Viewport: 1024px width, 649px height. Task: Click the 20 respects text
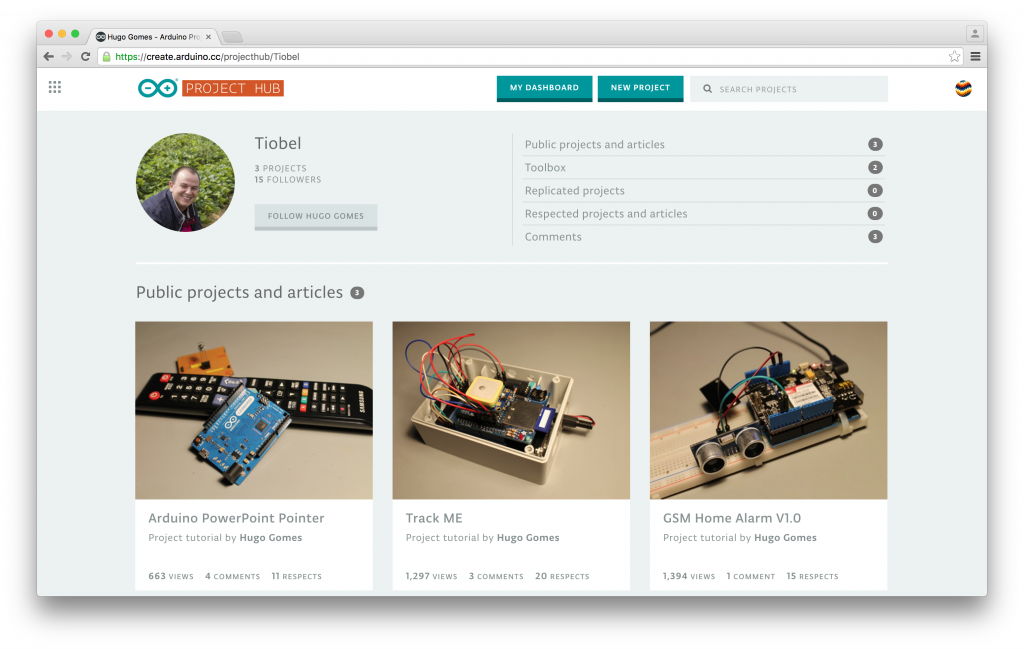coord(562,577)
